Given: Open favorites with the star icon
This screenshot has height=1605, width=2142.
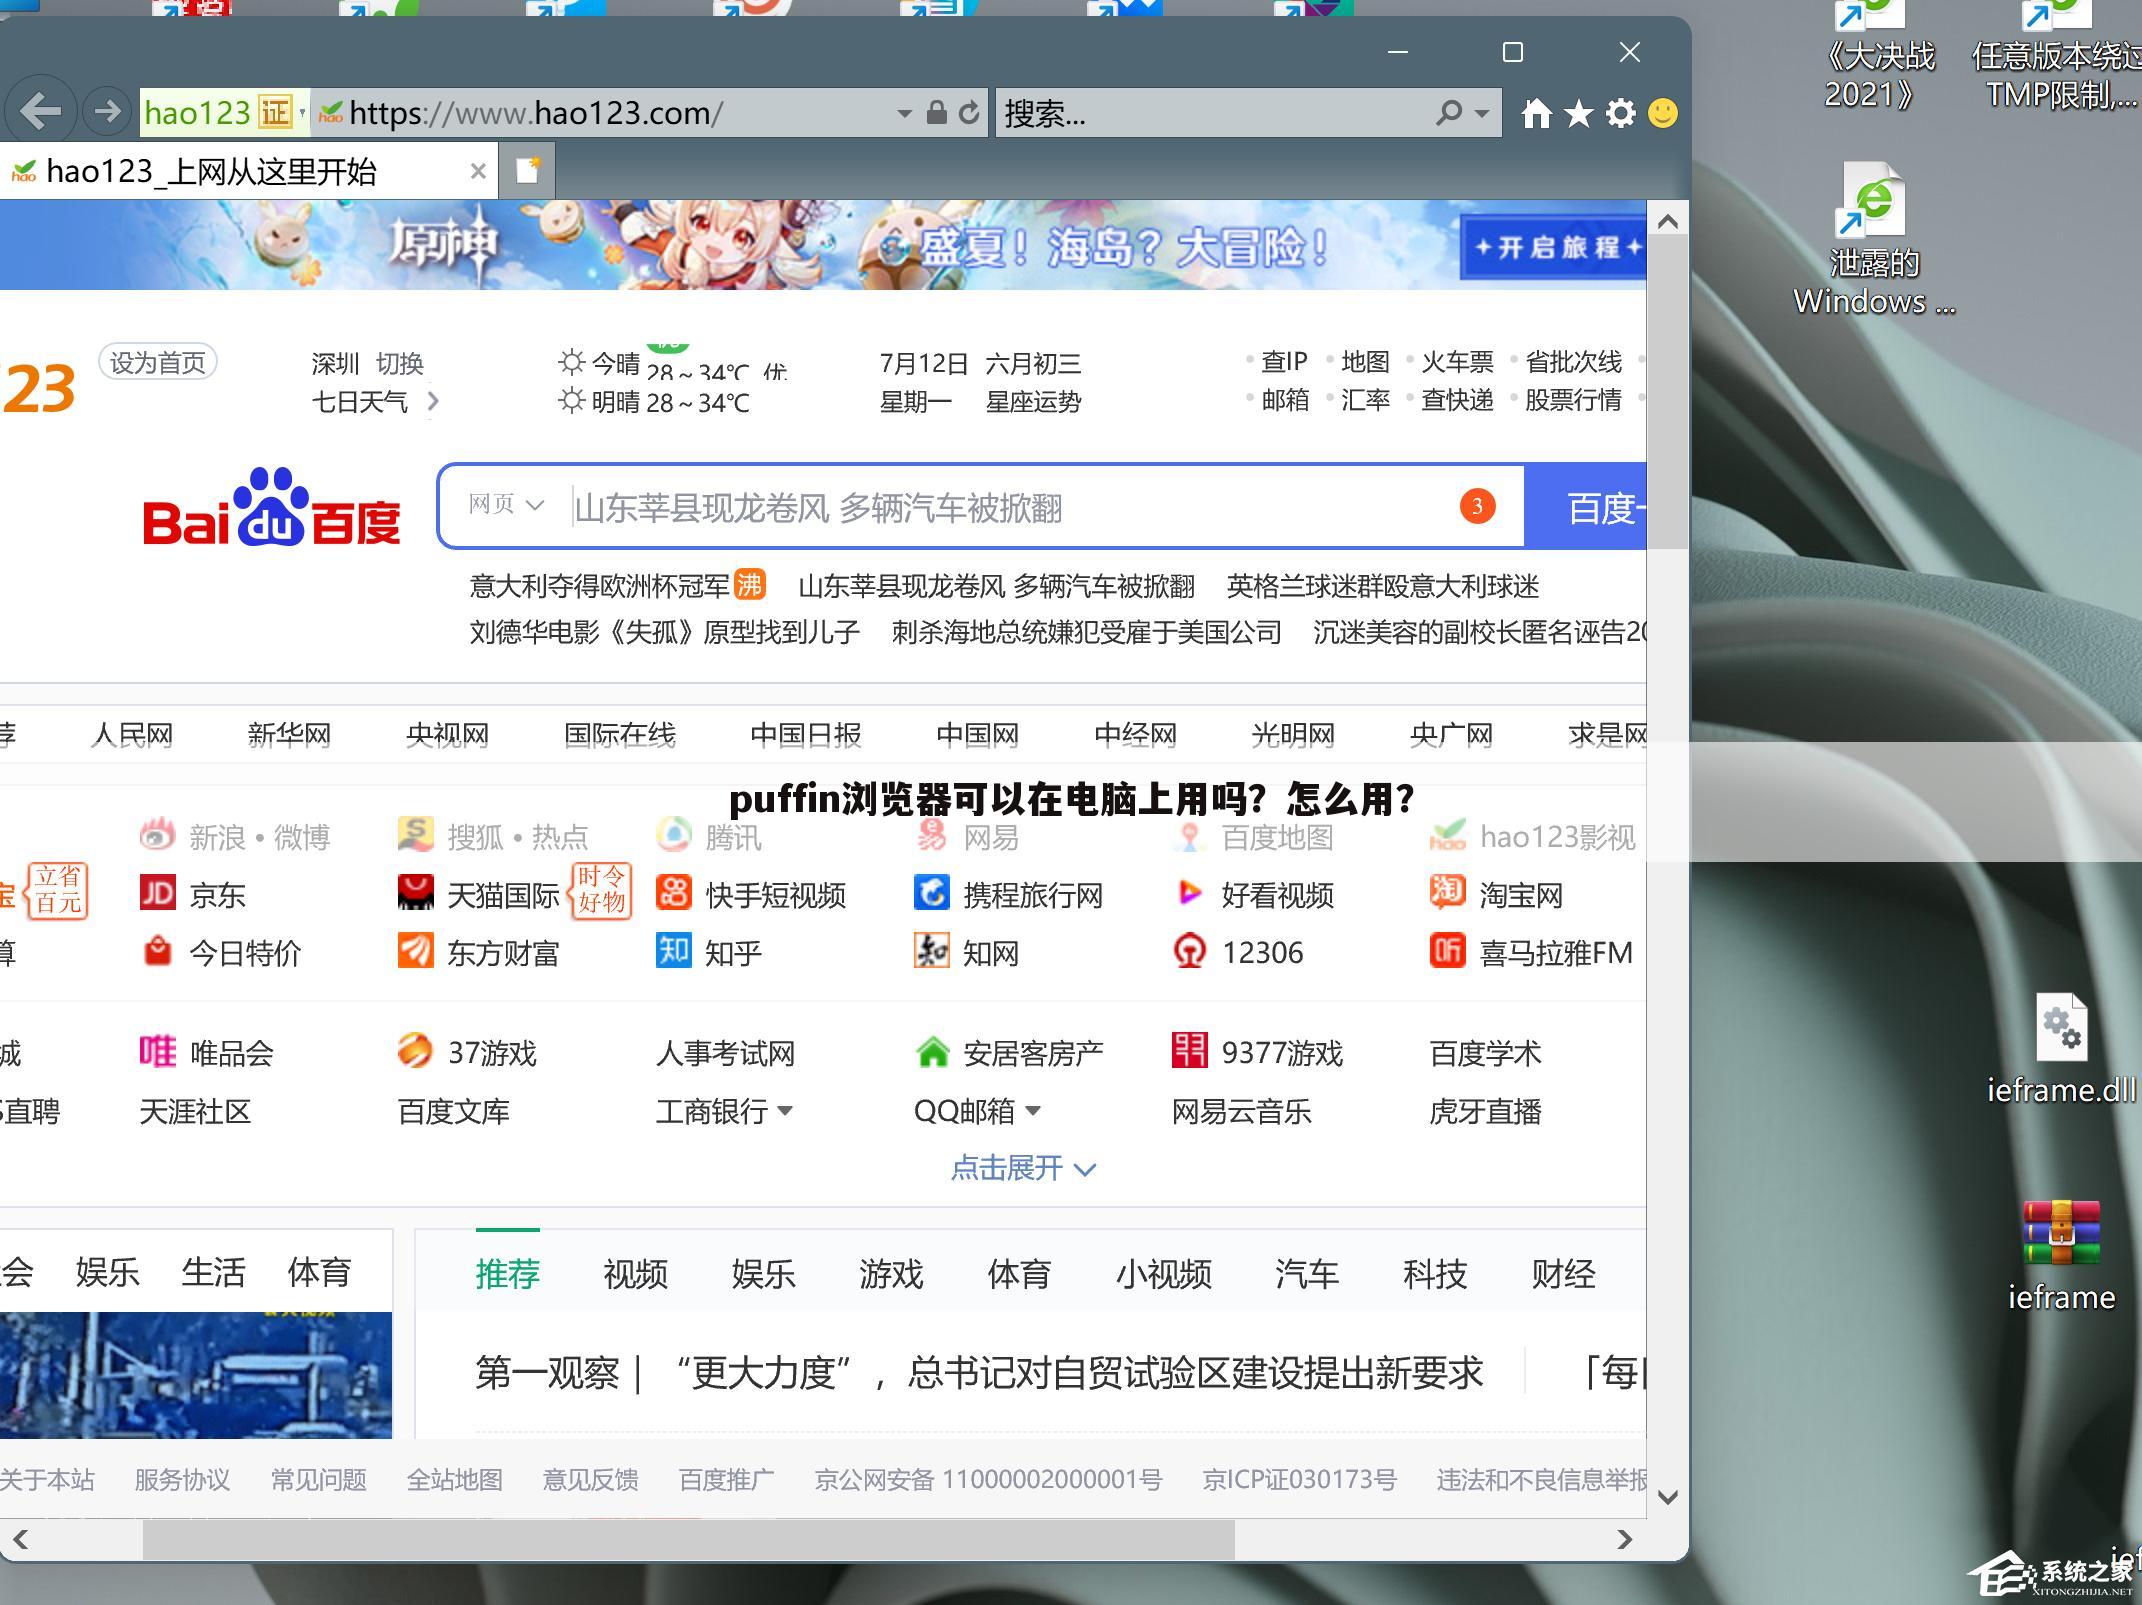Looking at the screenshot, I should tap(1579, 113).
